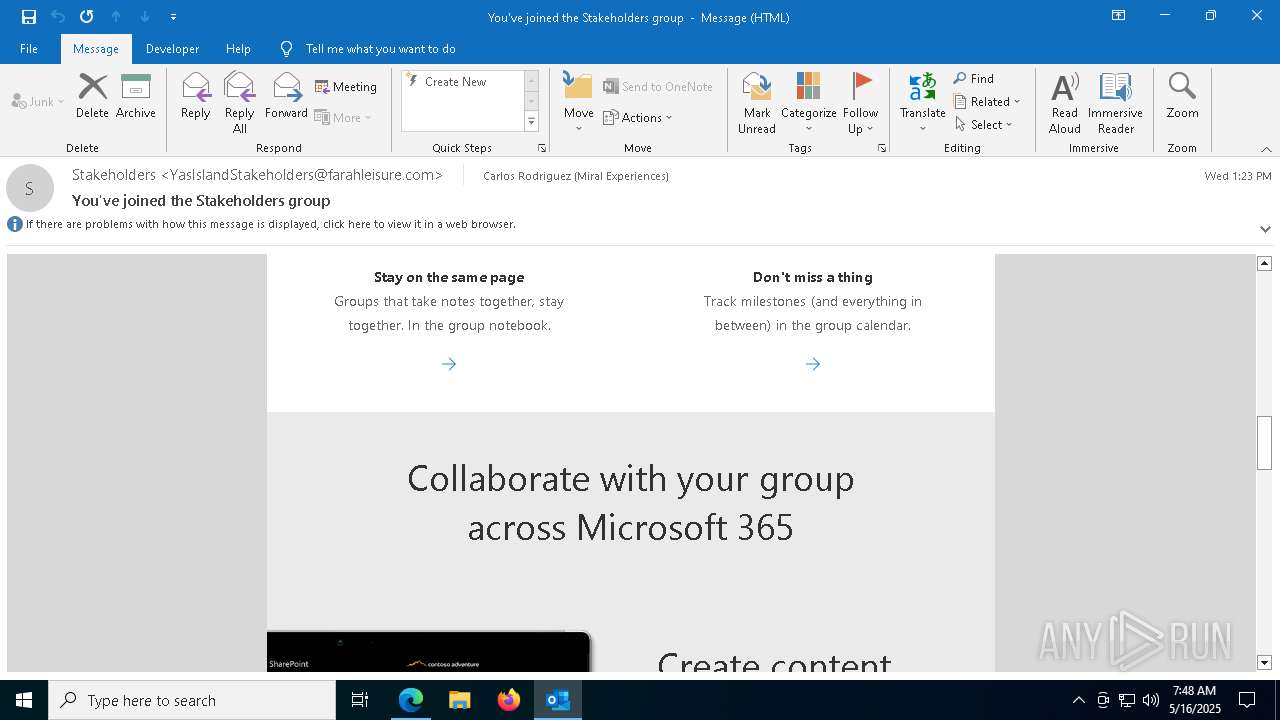Forward this email

coord(286,96)
